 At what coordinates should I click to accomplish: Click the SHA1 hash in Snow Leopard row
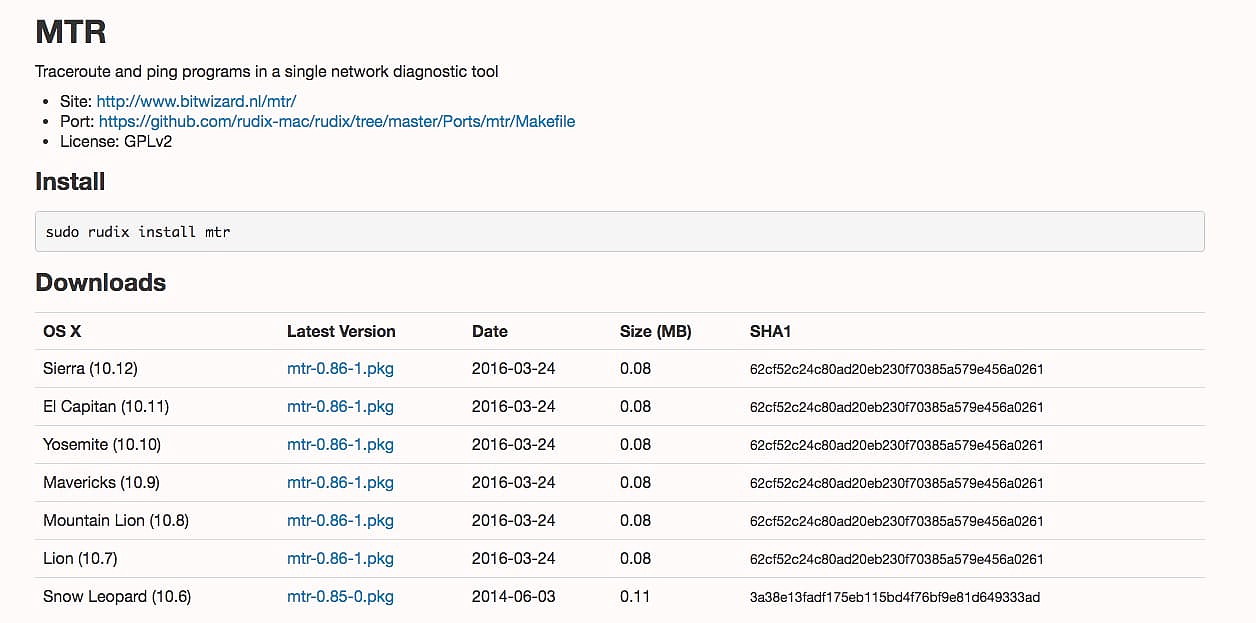click(x=894, y=597)
